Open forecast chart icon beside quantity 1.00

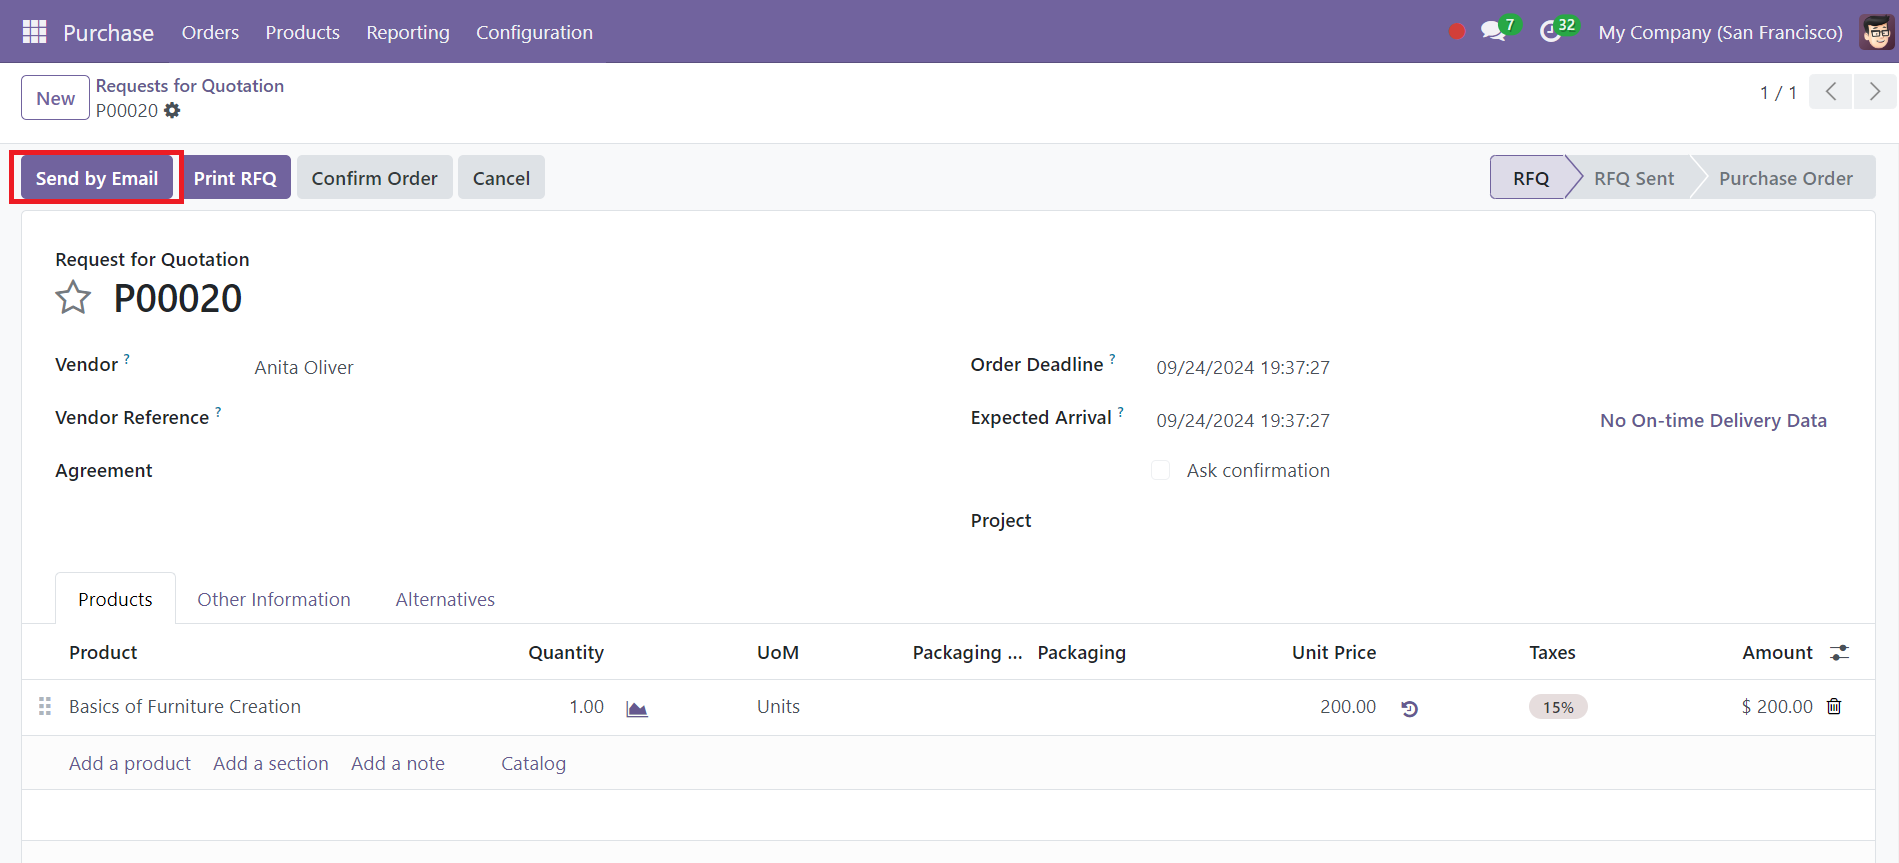[x=637, y=708]
